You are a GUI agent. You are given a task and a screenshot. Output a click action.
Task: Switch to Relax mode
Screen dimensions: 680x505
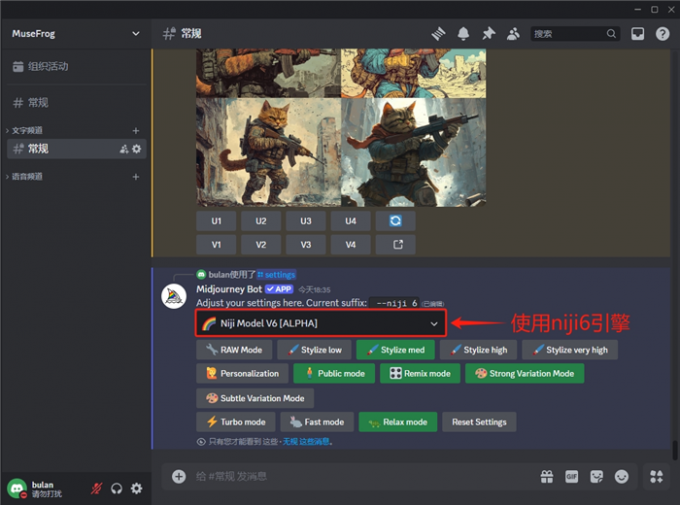[398, 422]
